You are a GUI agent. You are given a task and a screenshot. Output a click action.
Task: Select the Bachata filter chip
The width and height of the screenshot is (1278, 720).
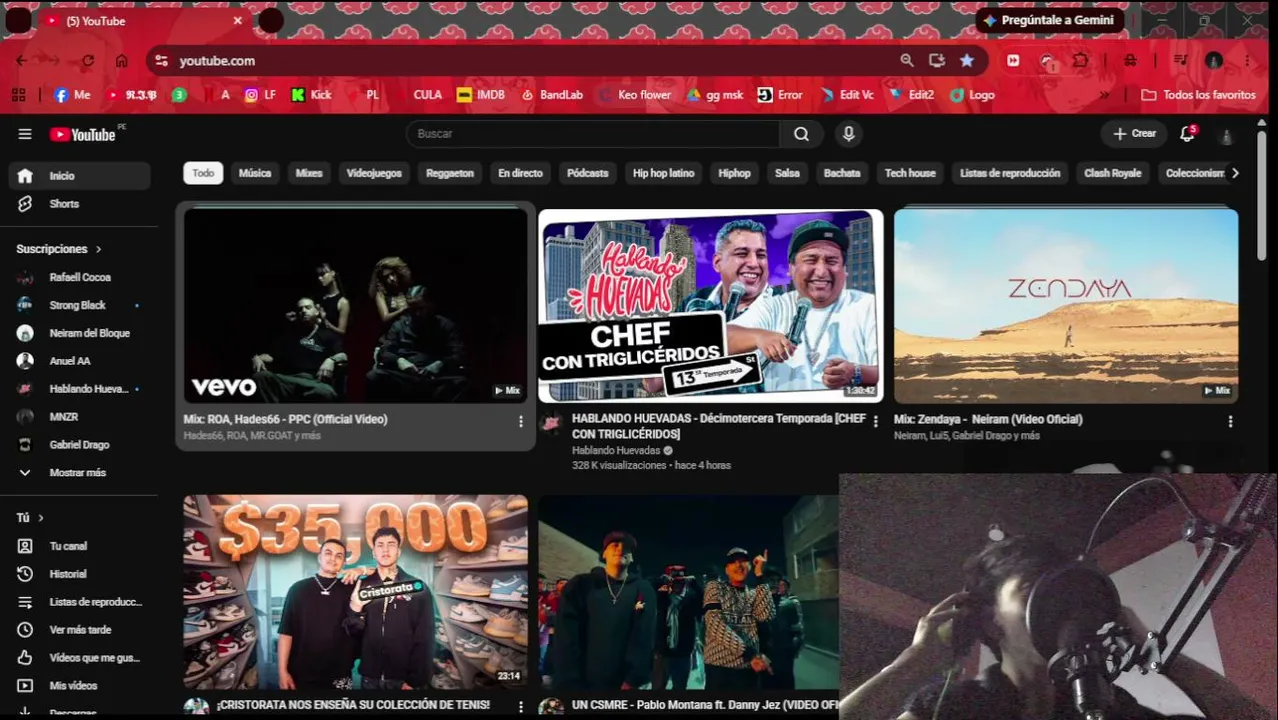[x=842, y=173]
